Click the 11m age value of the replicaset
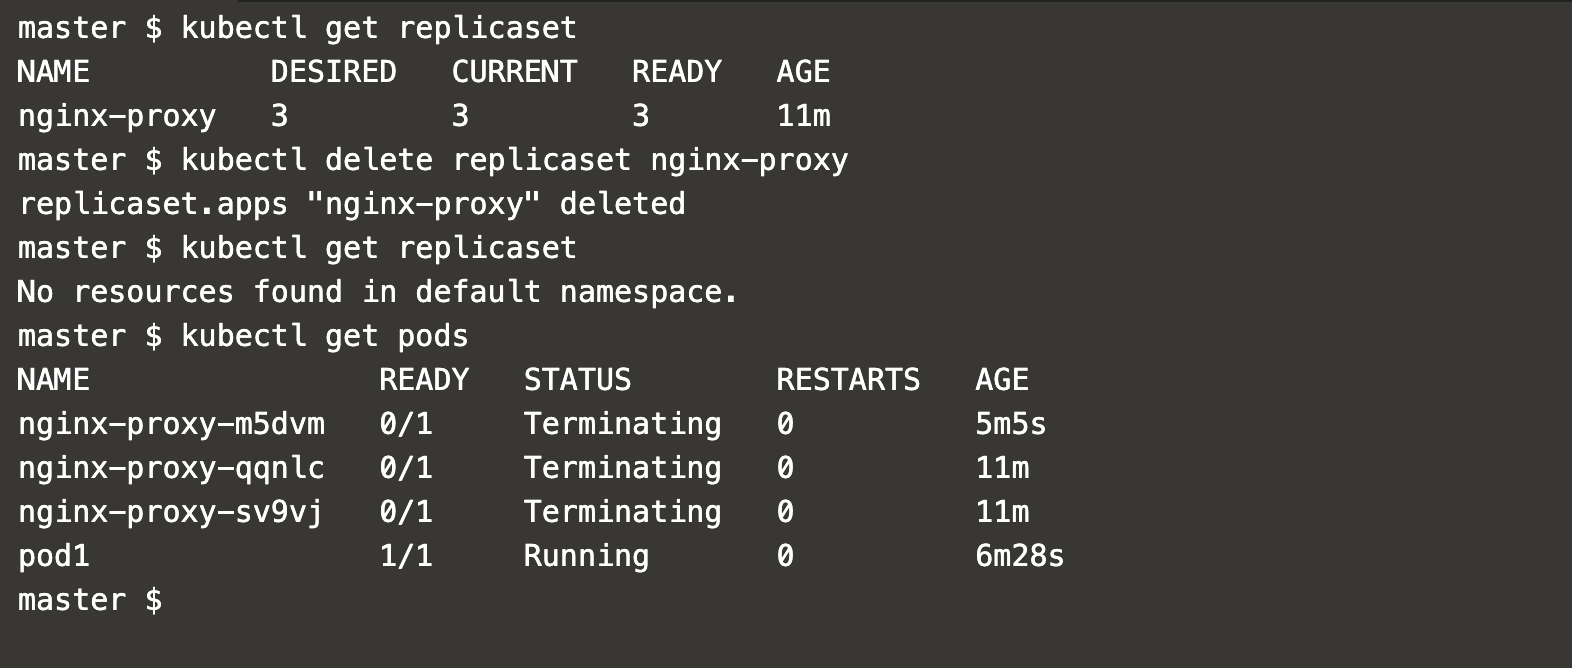The height and width of the screenshot is (668, 1572). (x=803, y=116)
